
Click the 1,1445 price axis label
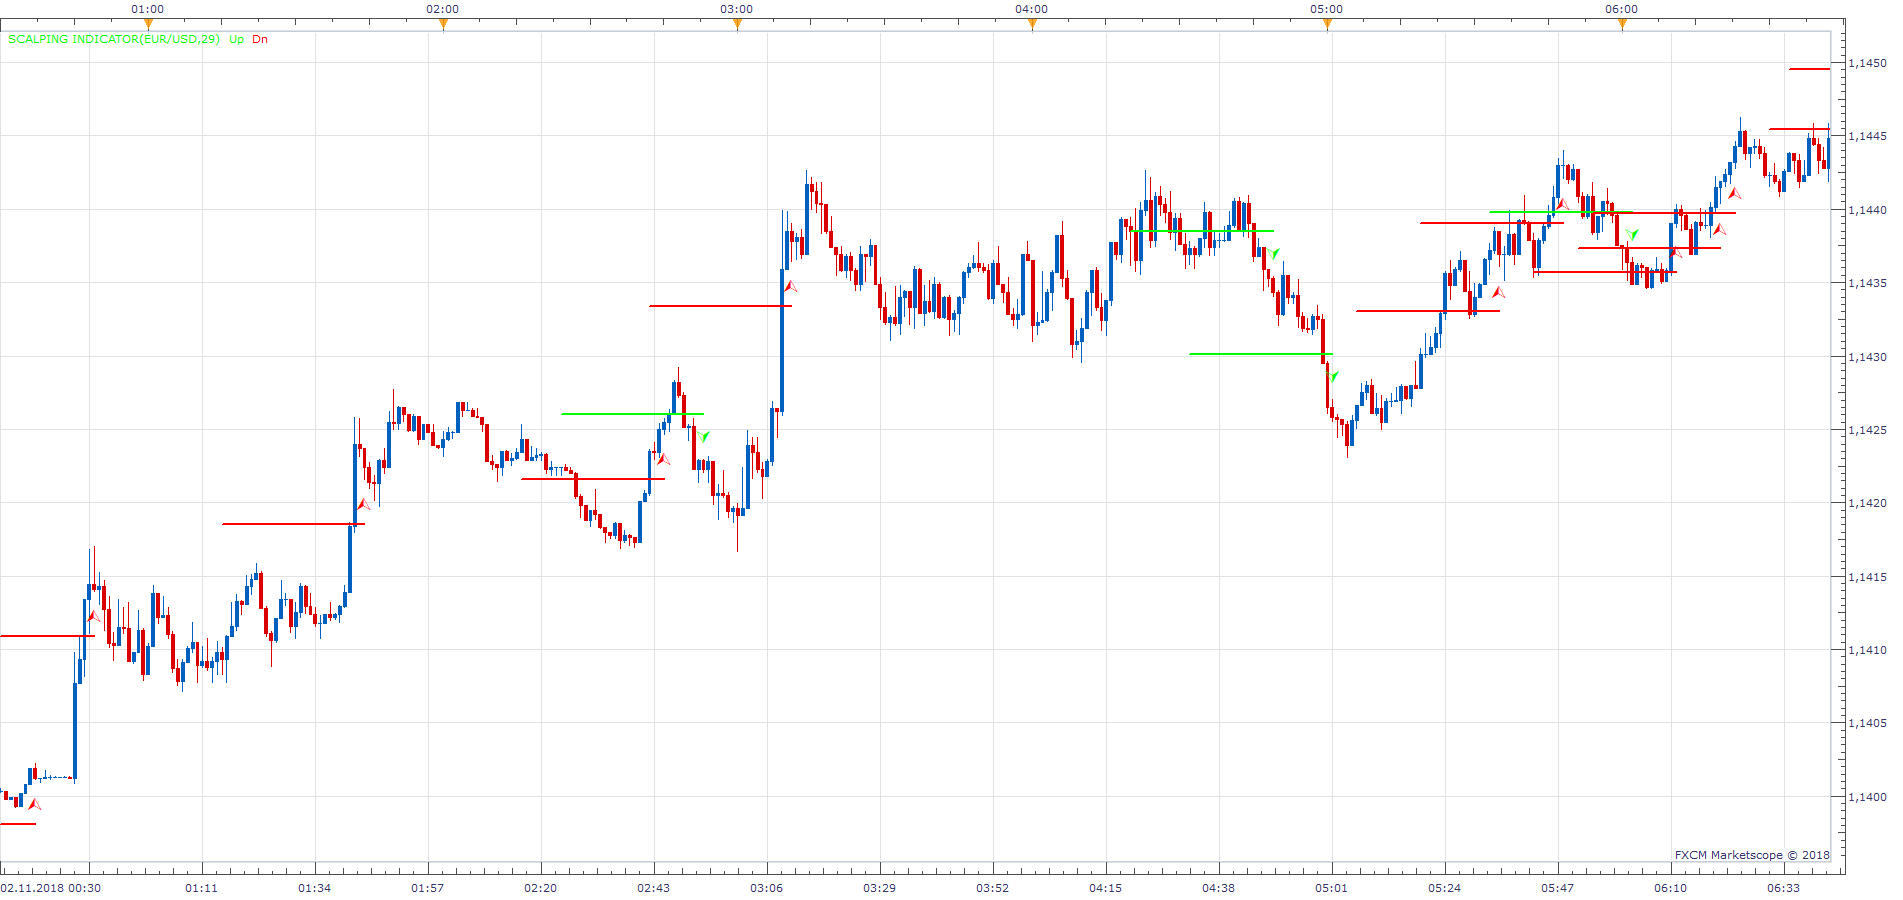point(1867,136)
